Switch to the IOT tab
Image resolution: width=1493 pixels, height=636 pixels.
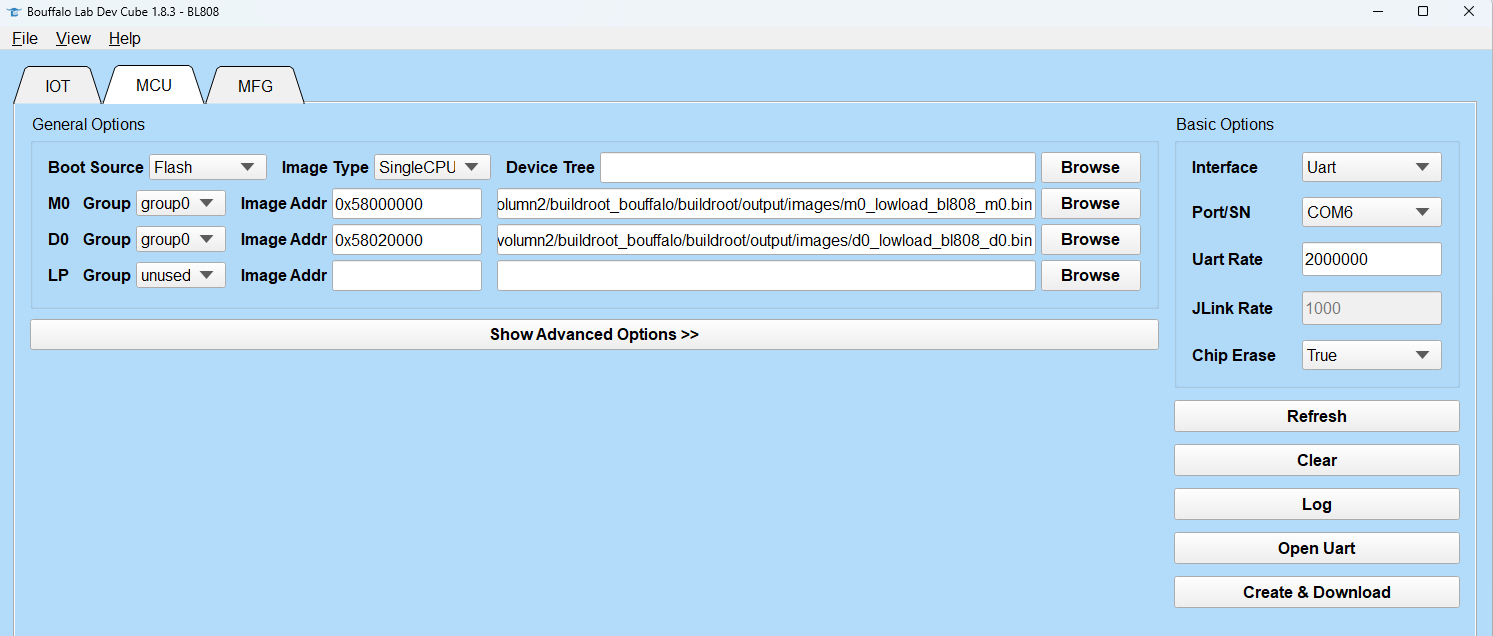(x=58, y=86)
